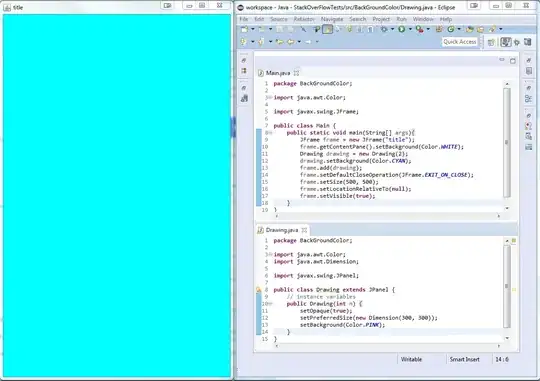Click the cyan panel in the title window
The image size is (540, 381).
click(x=117, y=195)
